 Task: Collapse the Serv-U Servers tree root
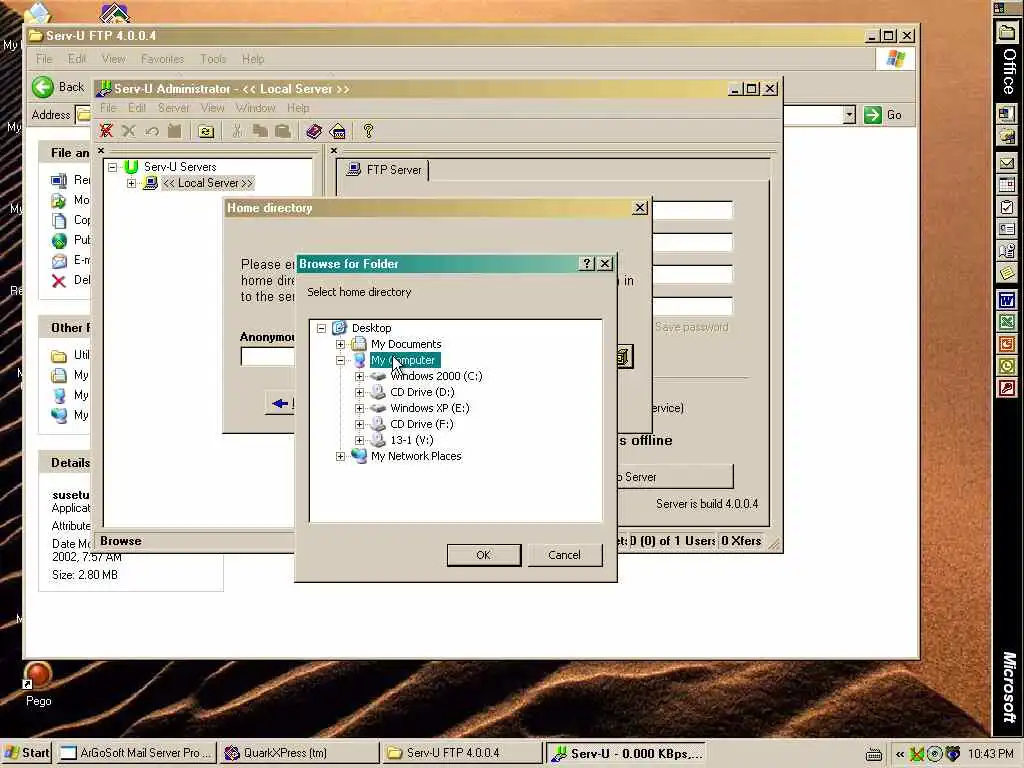[x=112, y=167]
